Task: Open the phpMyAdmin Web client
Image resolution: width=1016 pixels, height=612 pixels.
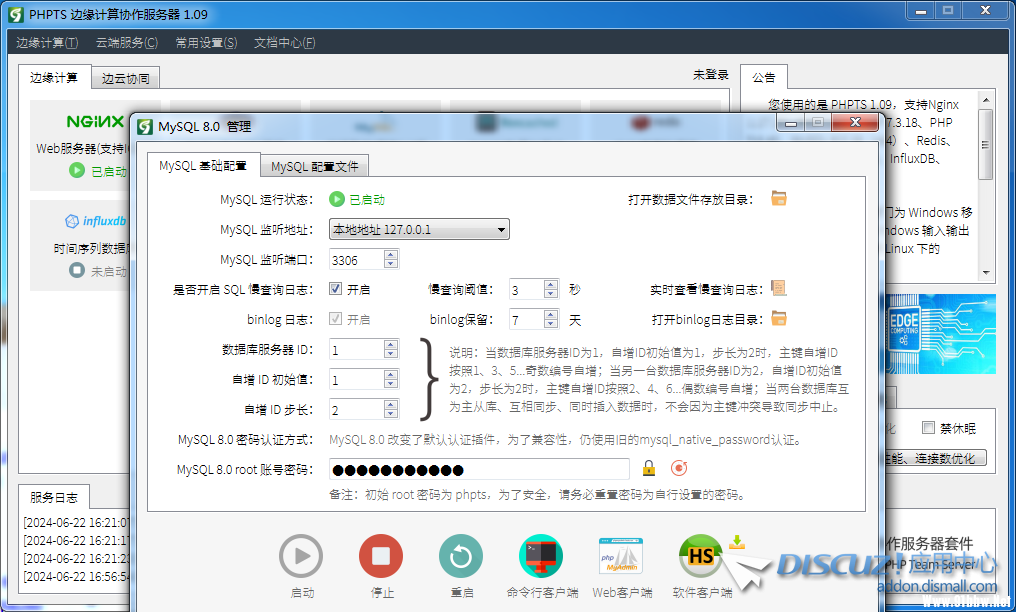Action: [621, 556]
